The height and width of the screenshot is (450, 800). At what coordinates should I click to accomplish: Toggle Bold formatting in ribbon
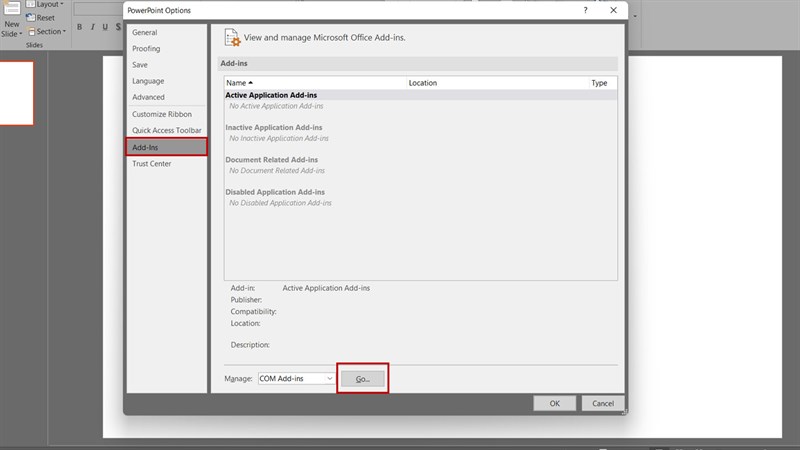coord(80,27)
